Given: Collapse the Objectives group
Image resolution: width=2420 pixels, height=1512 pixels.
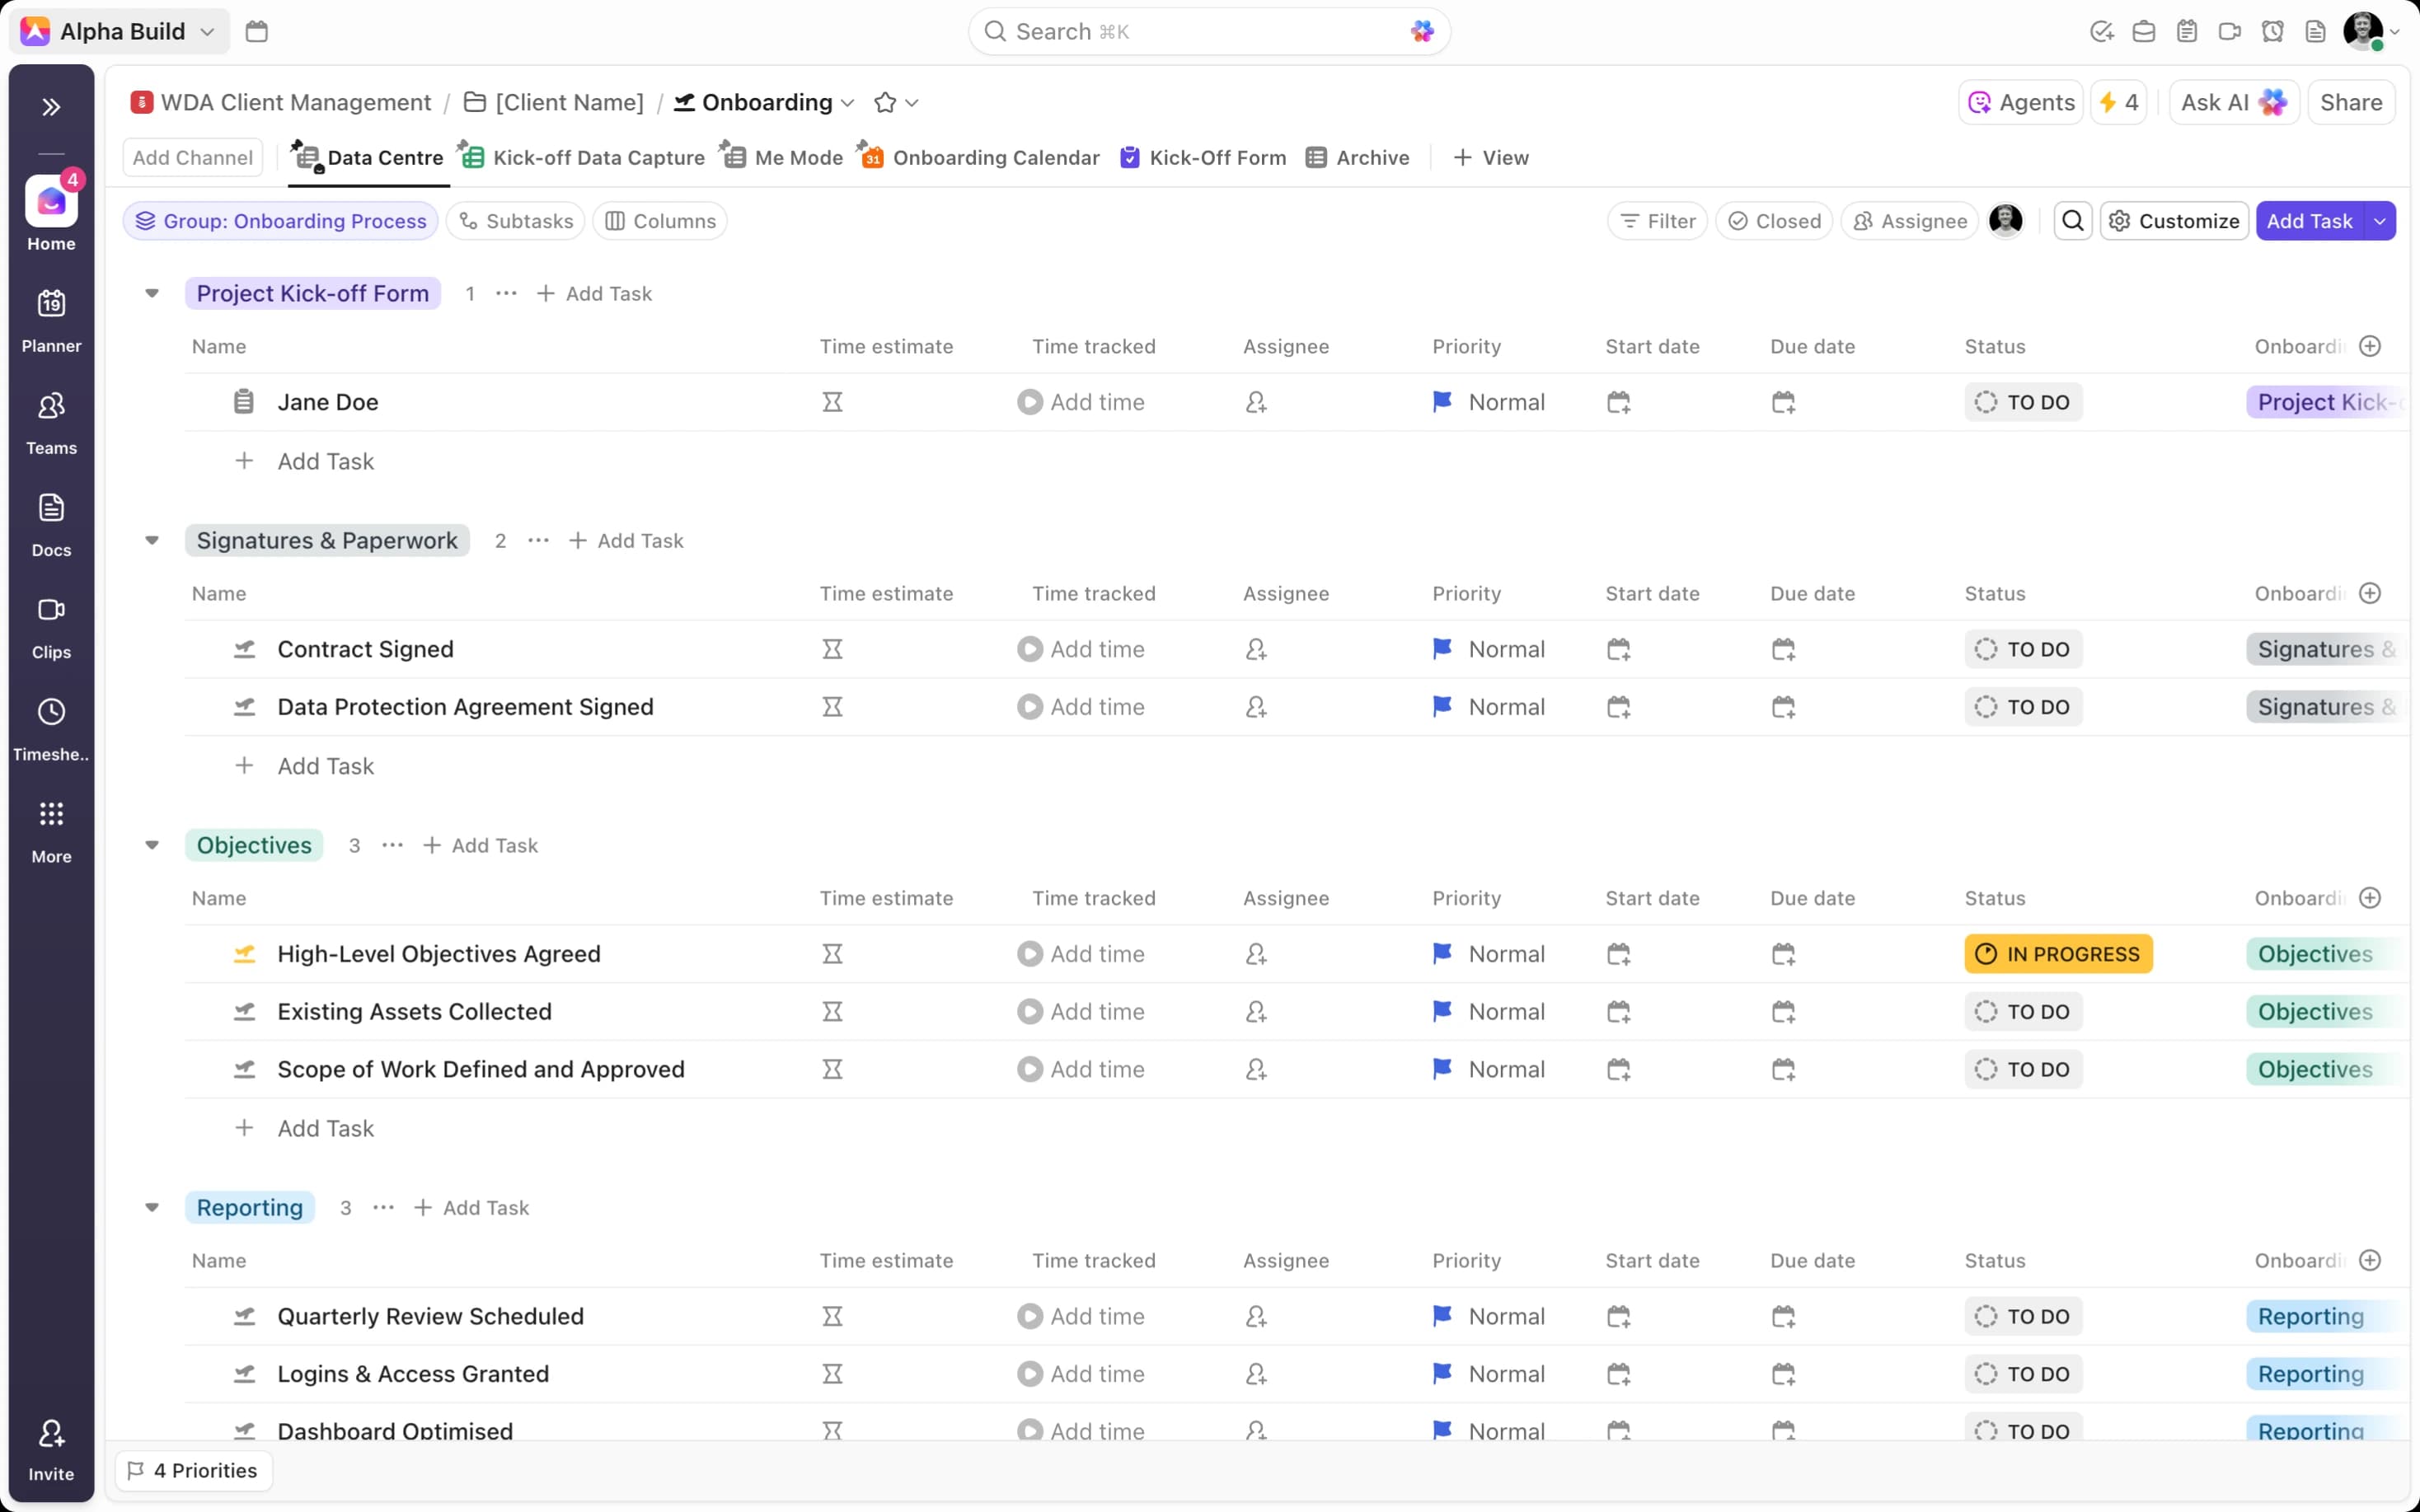Looking at the screenshot, I should tap(152, 846).
